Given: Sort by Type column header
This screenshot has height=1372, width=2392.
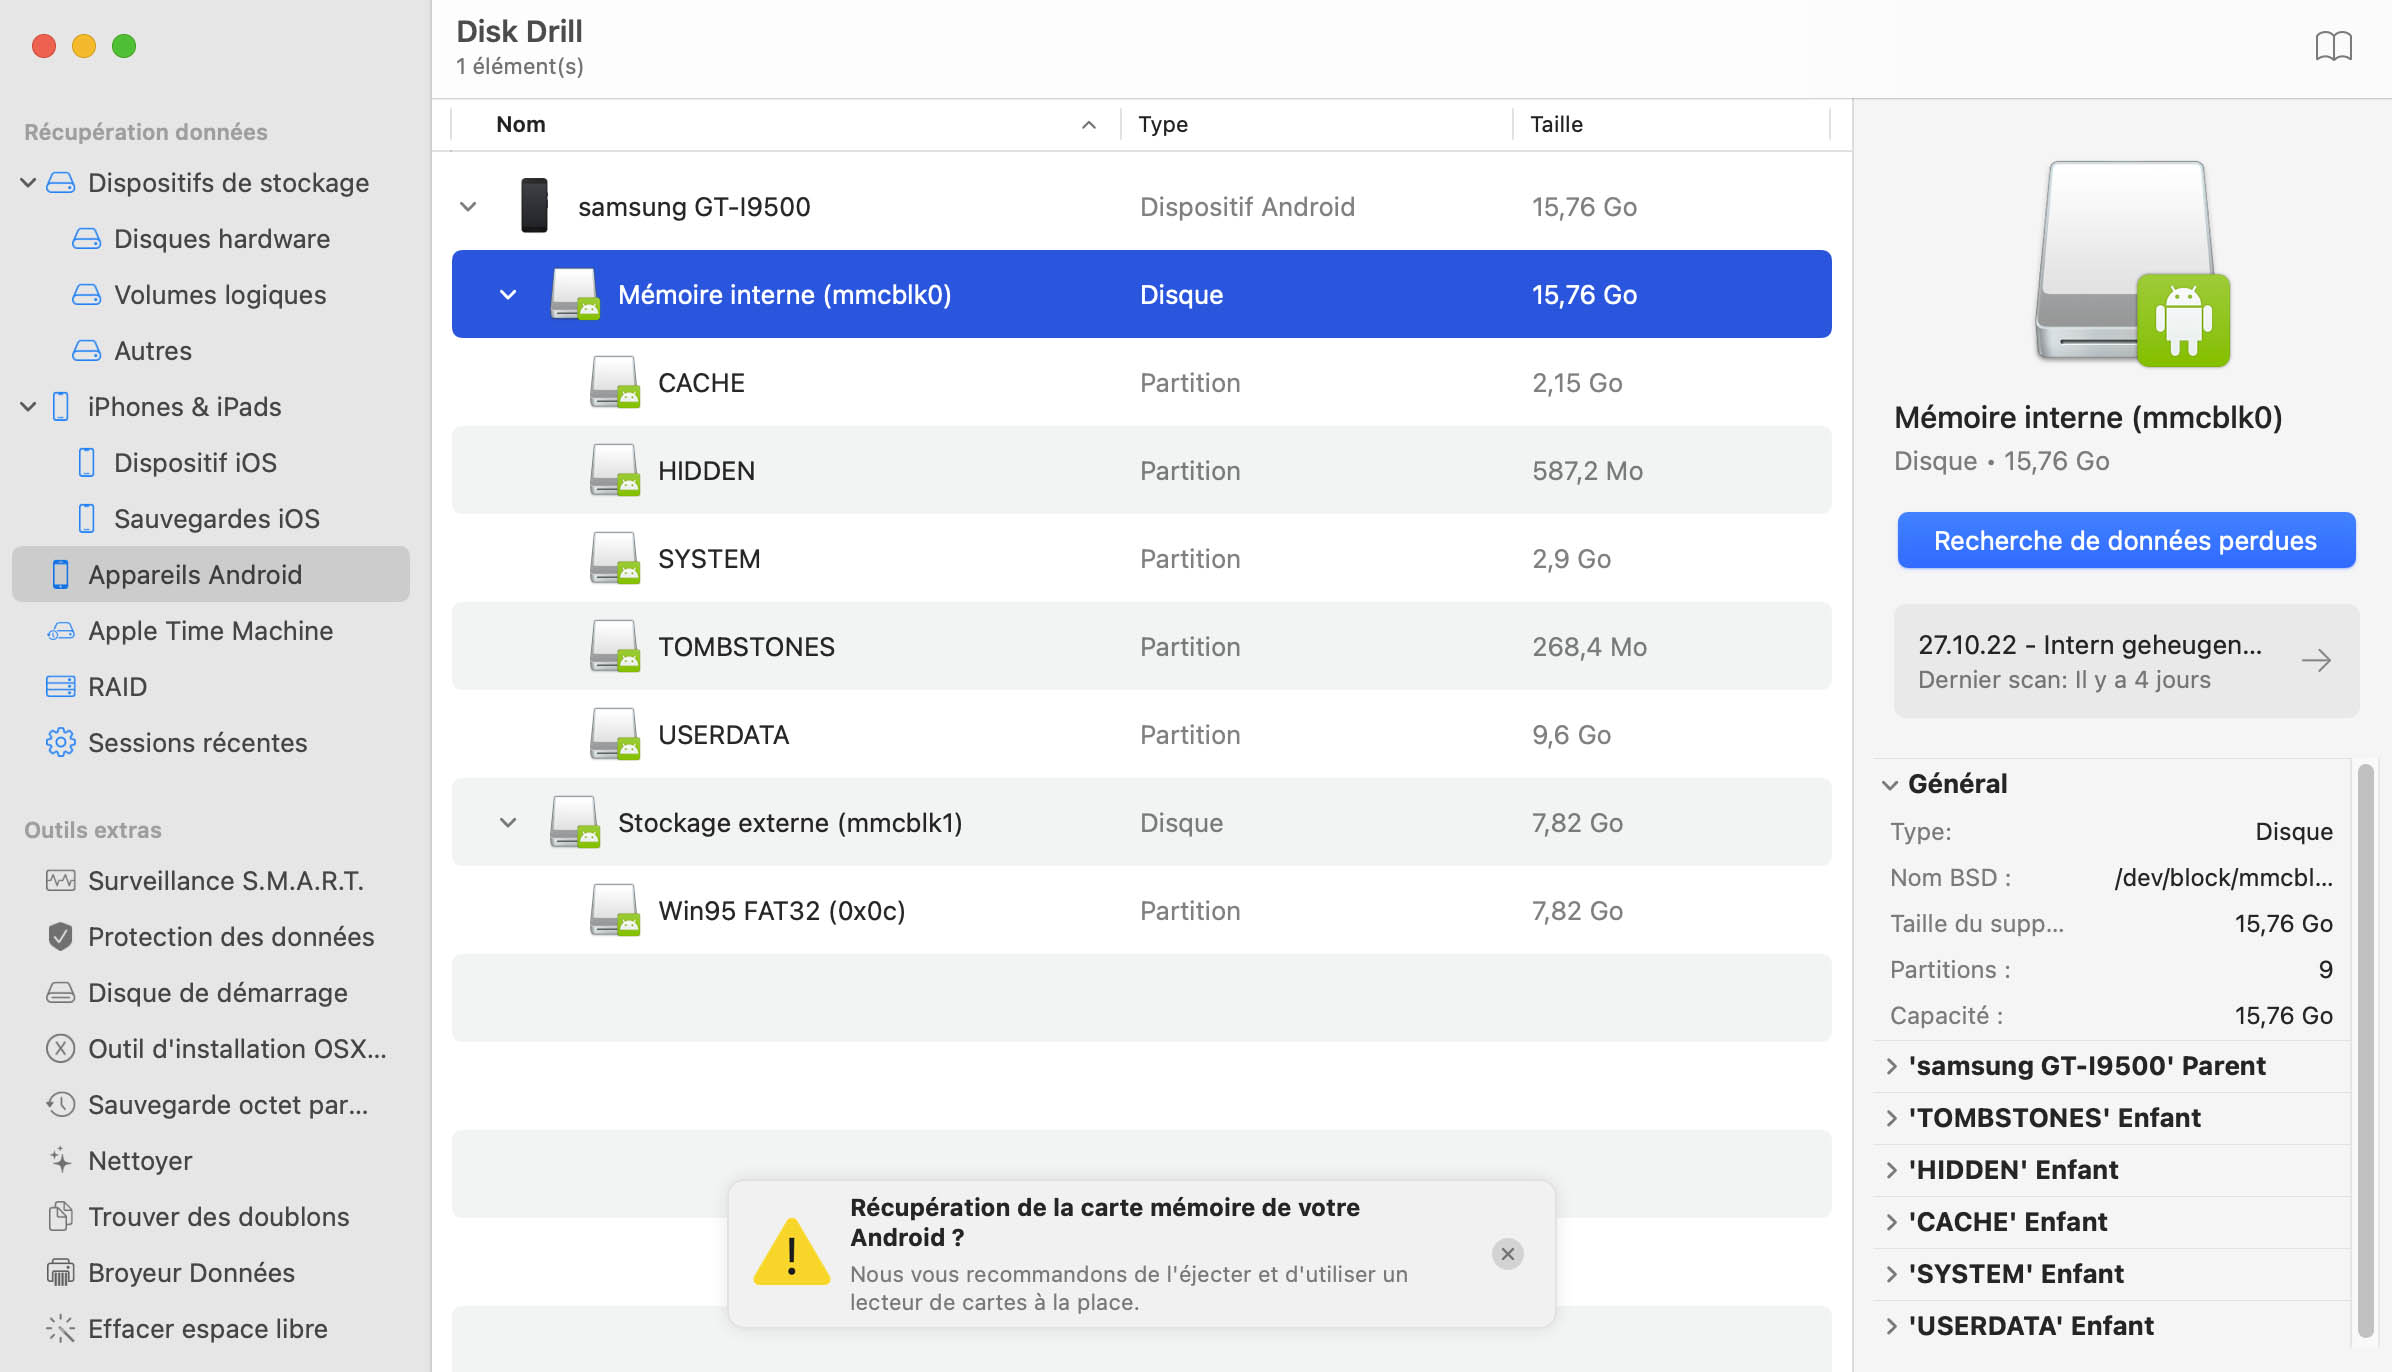Looking at the screenshot, I should 1316,124.
